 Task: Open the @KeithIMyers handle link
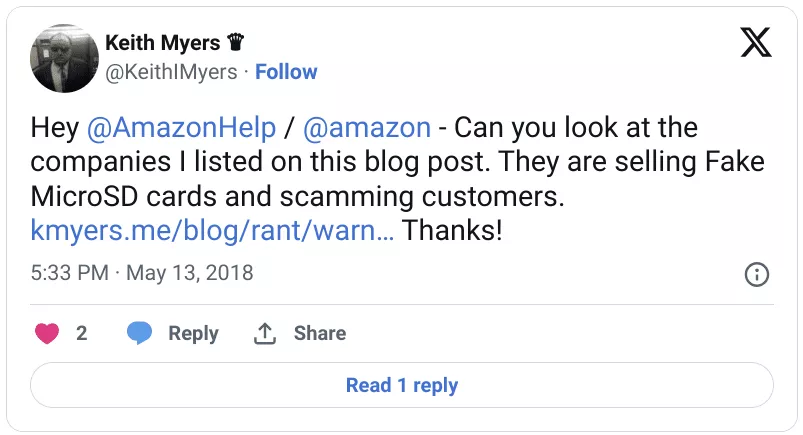[x=171, y=72]
